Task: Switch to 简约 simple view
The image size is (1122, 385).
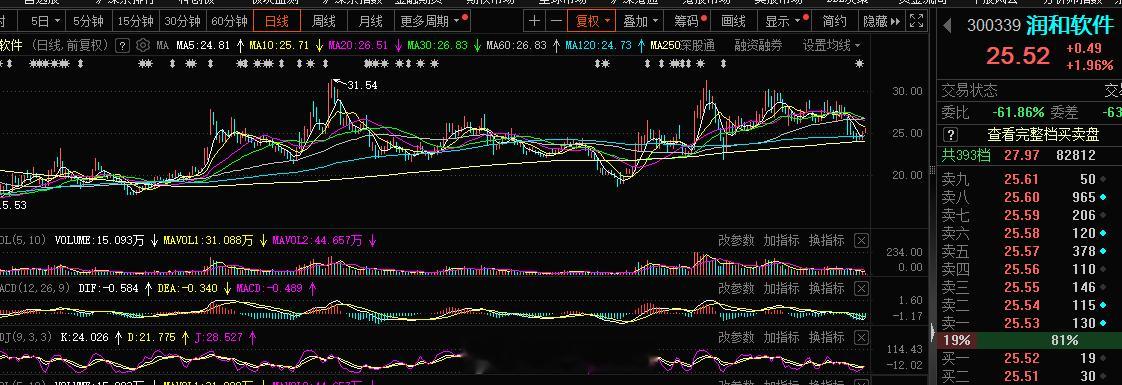Action: coord(835,21)
